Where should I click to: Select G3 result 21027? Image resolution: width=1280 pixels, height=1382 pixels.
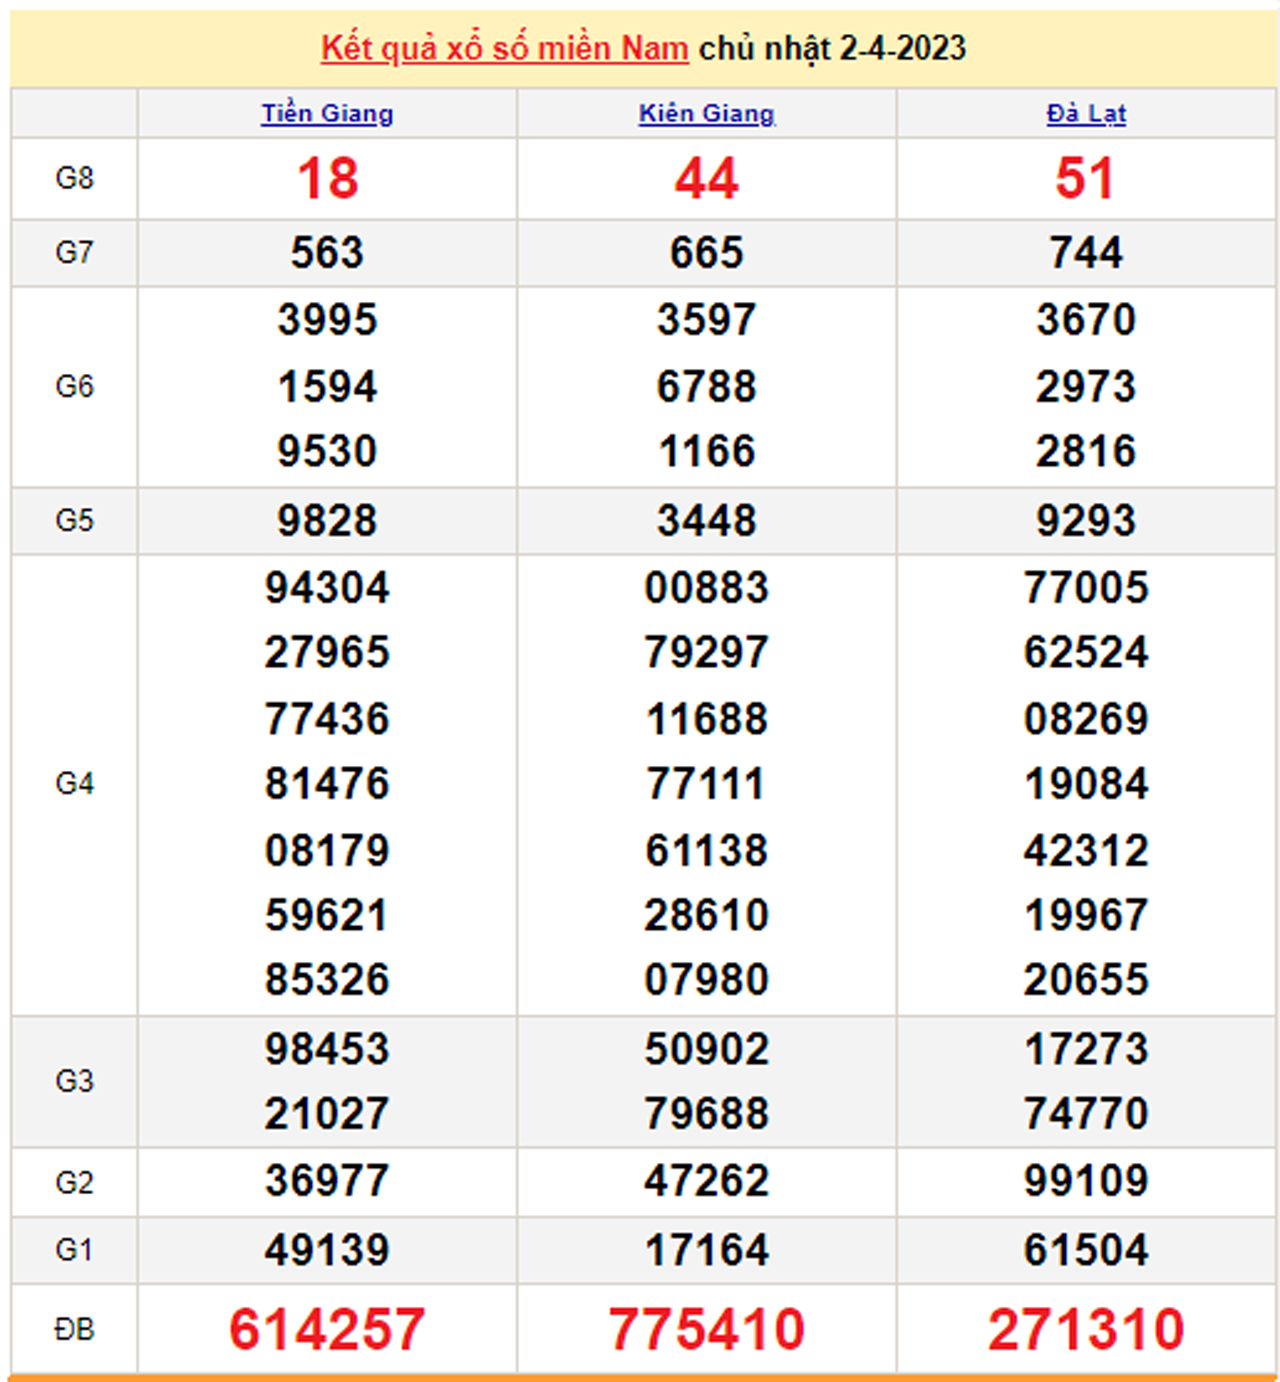pos(327,1114)
